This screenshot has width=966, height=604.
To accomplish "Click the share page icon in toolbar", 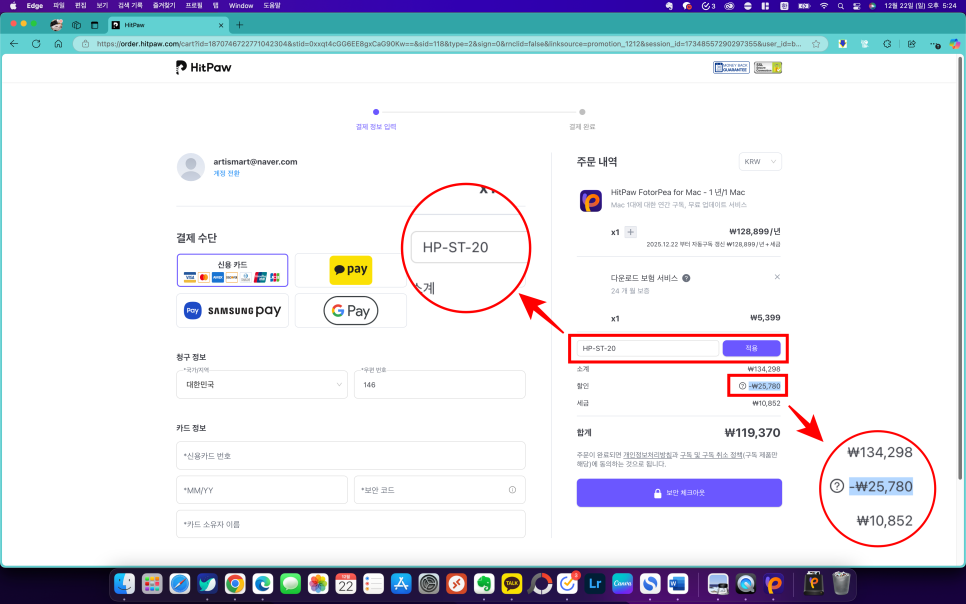I will coord(912,44).
